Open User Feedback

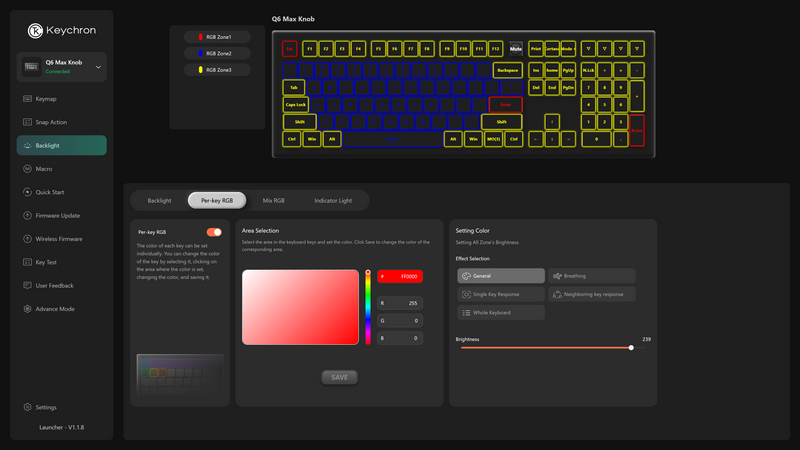click(x=61, y=286)
